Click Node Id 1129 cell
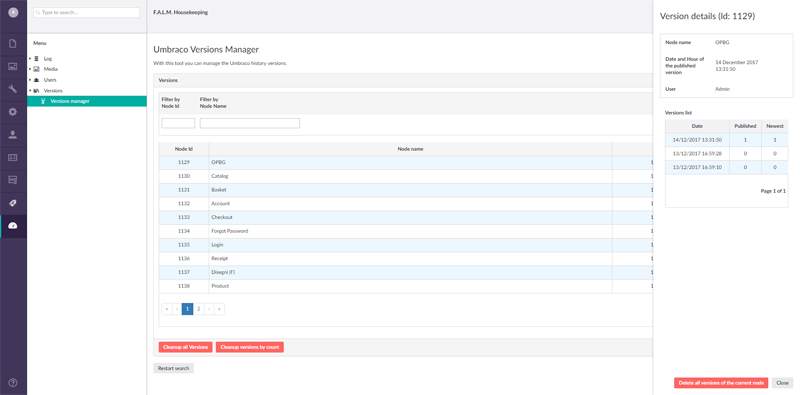The height and width of the screenshot is (395, 800). pyautogui.click(x=184, y=162)
